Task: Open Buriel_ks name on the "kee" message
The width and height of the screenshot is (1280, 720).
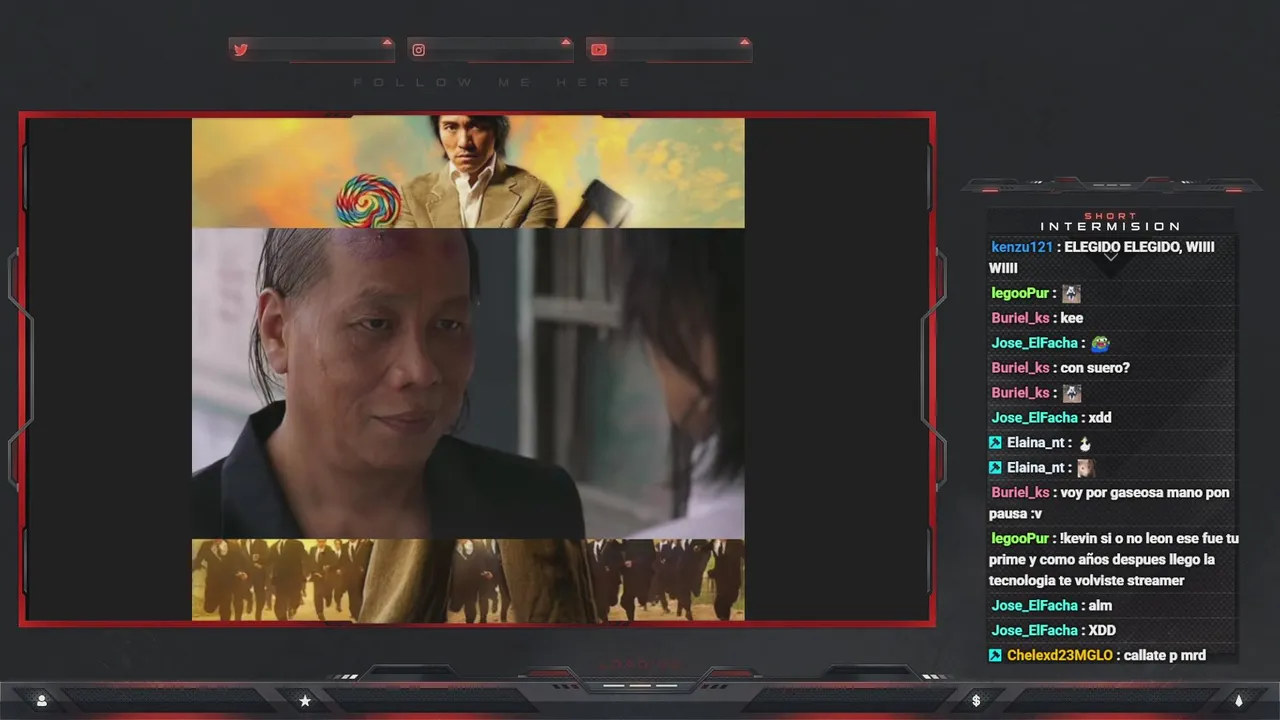Action: [x=1020, y=318]
